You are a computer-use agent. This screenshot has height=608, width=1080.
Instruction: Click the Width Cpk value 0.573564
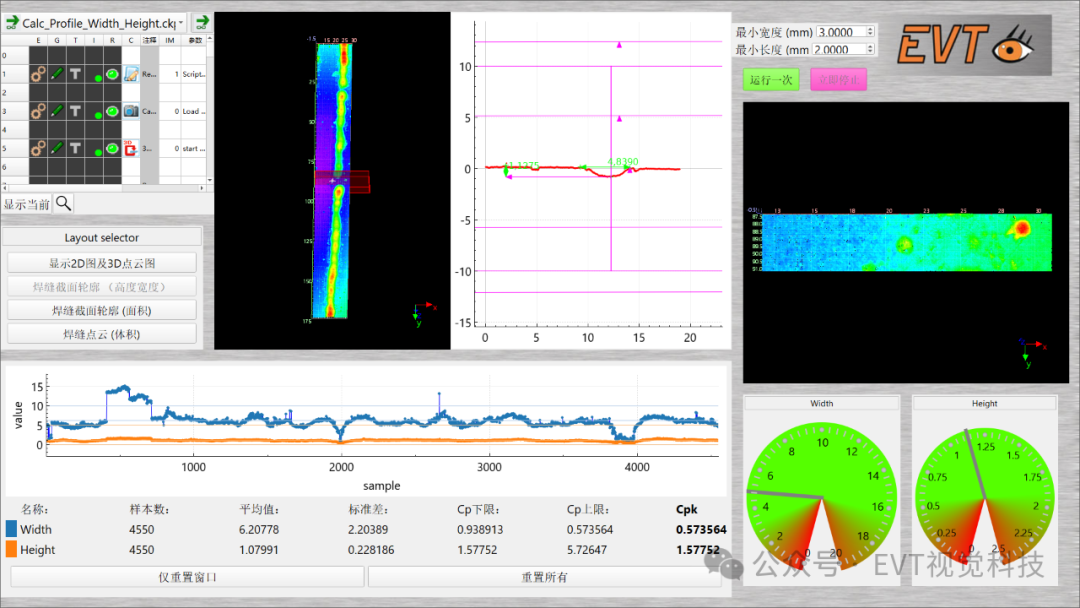700,530
